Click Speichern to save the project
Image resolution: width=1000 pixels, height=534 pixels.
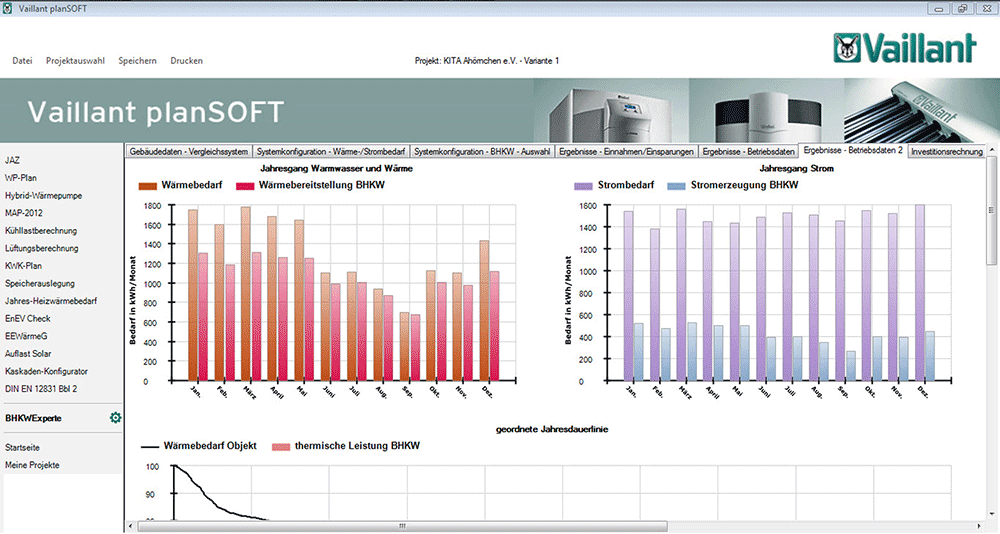click(x=137, y=61)
